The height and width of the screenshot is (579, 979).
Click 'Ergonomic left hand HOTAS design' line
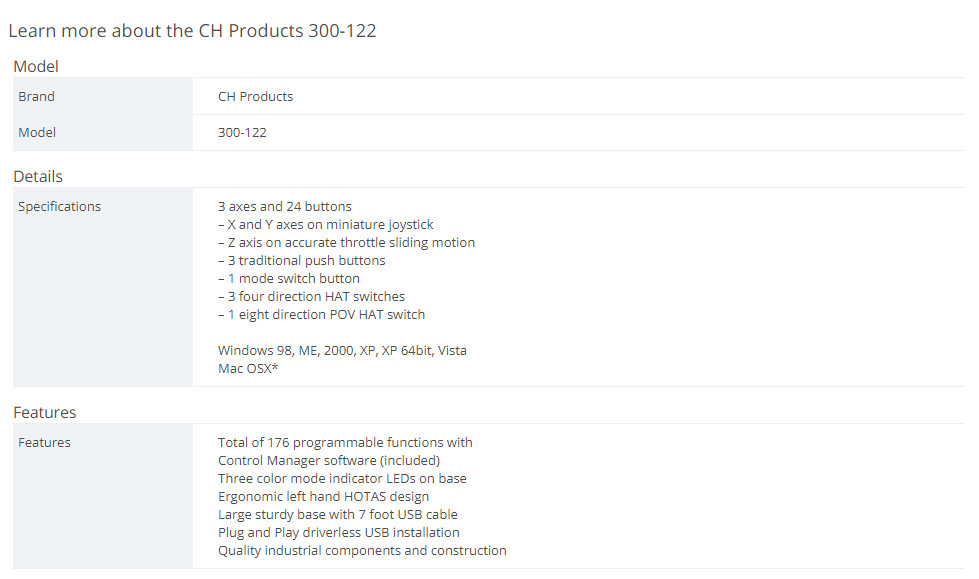(323, 497)
